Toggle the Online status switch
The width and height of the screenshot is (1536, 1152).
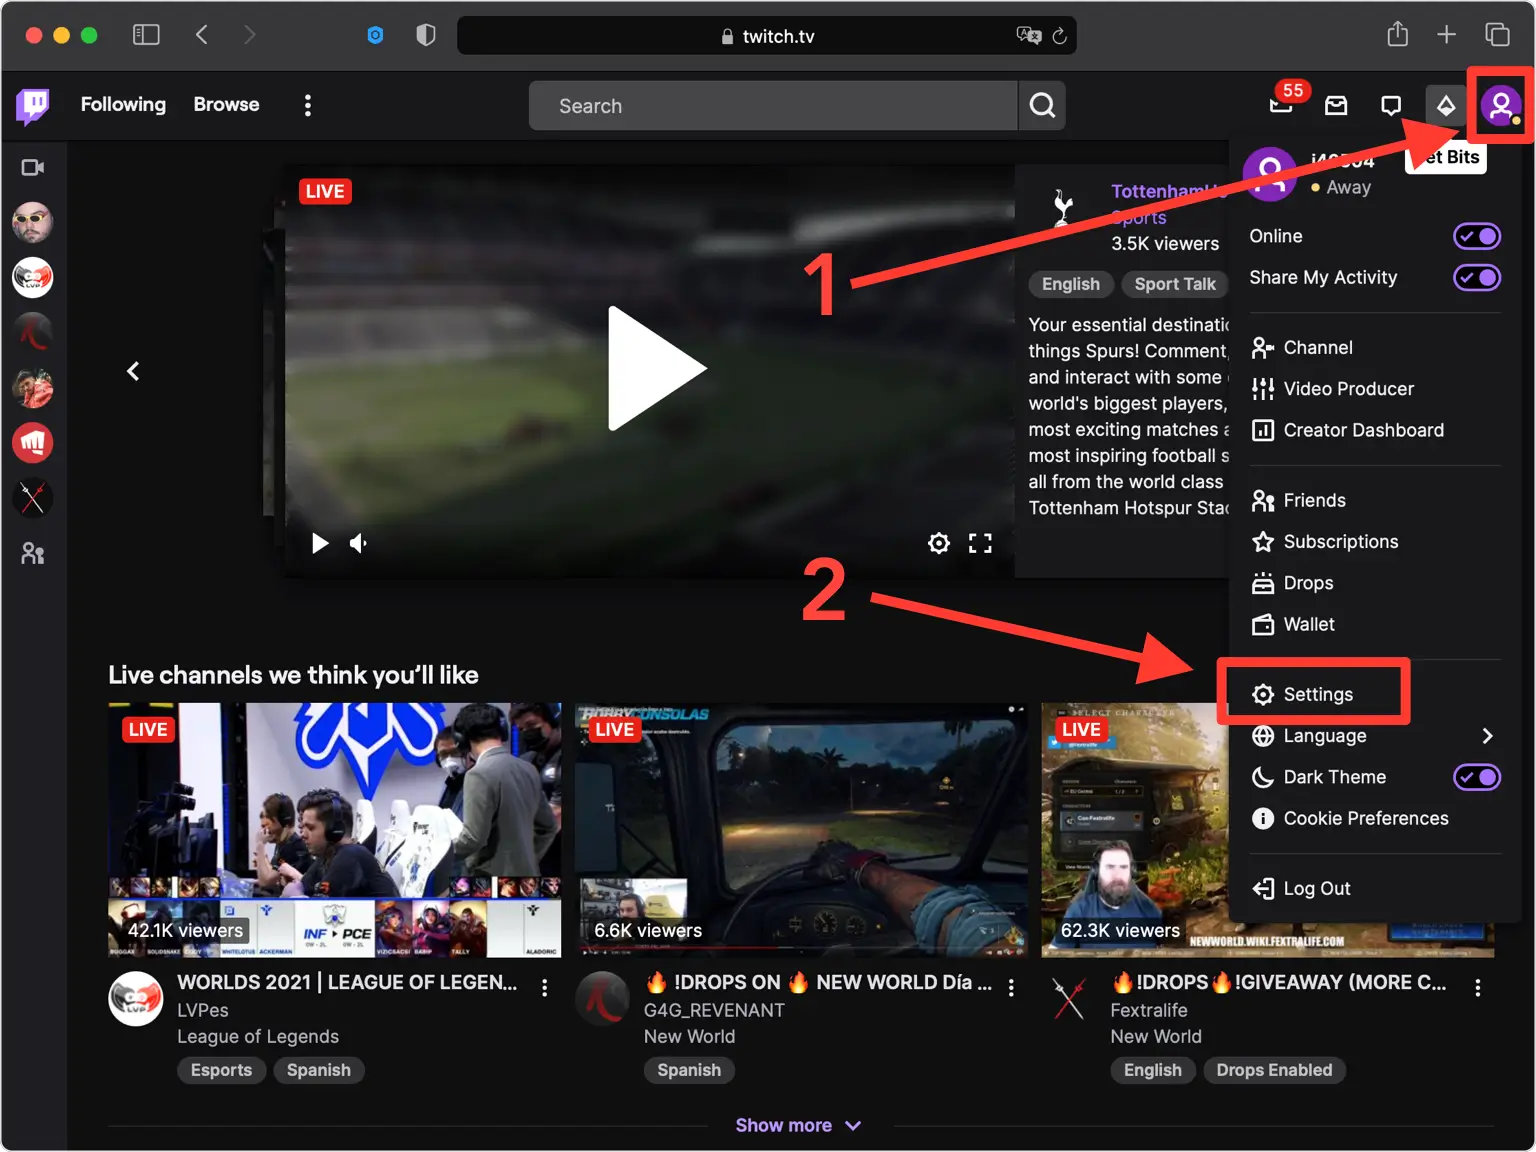point(1476,236)
